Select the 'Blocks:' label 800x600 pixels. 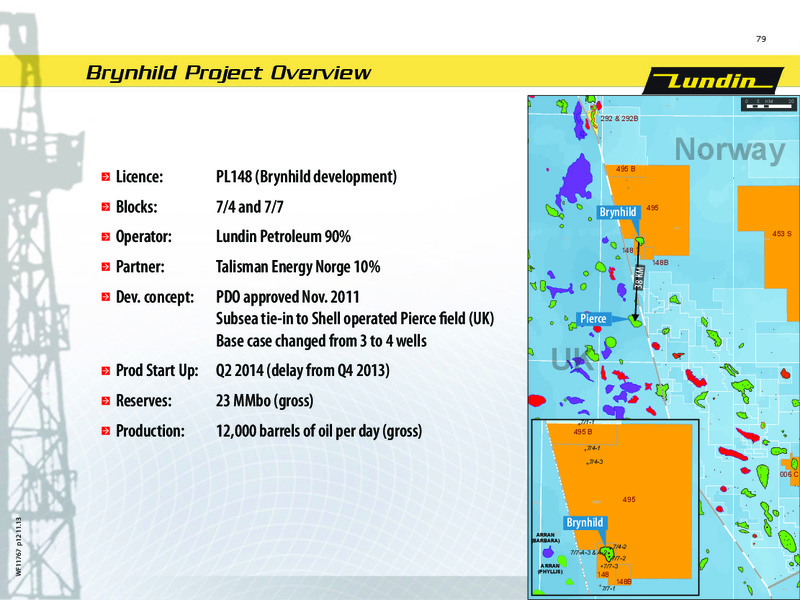point(136,207)
